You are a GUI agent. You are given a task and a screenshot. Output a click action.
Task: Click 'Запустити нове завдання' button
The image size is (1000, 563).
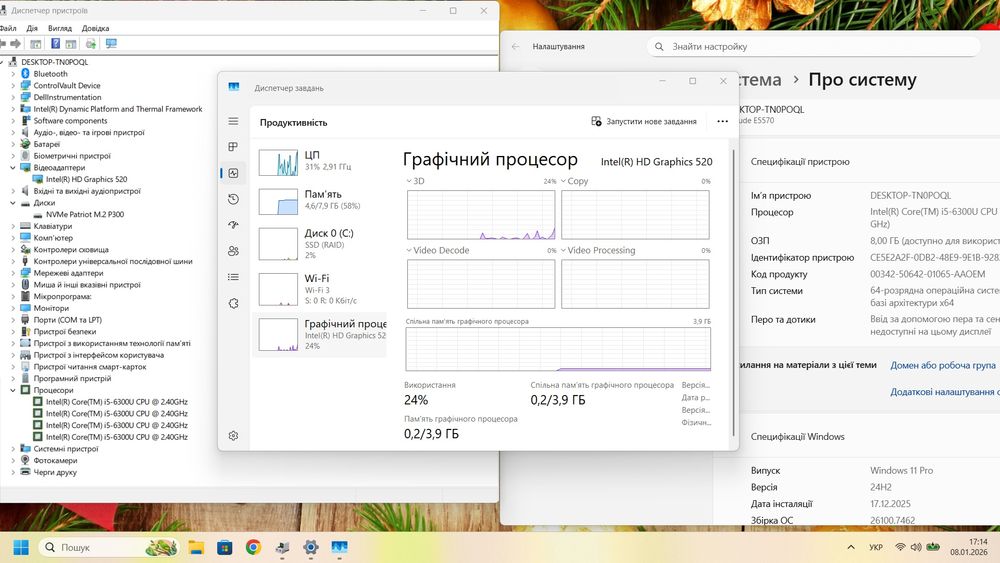644,121
